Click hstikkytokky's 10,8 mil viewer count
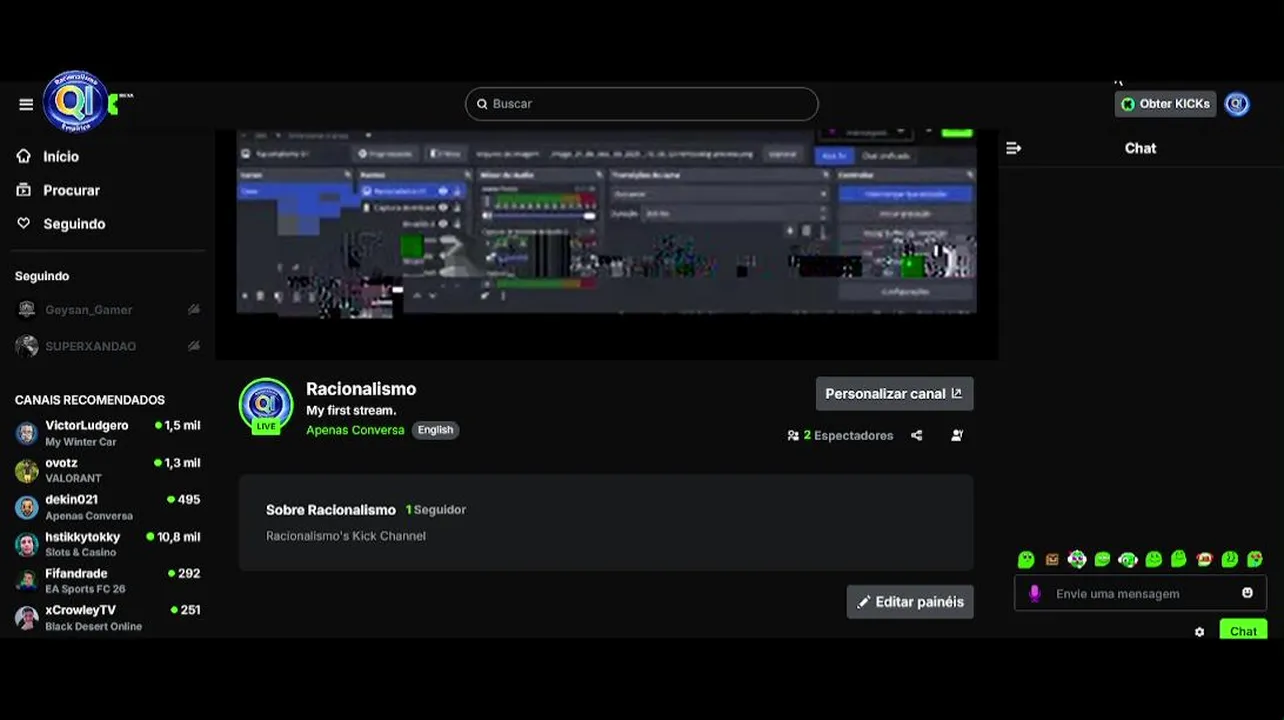This screenshot has width=1284, height=720. 174,537
